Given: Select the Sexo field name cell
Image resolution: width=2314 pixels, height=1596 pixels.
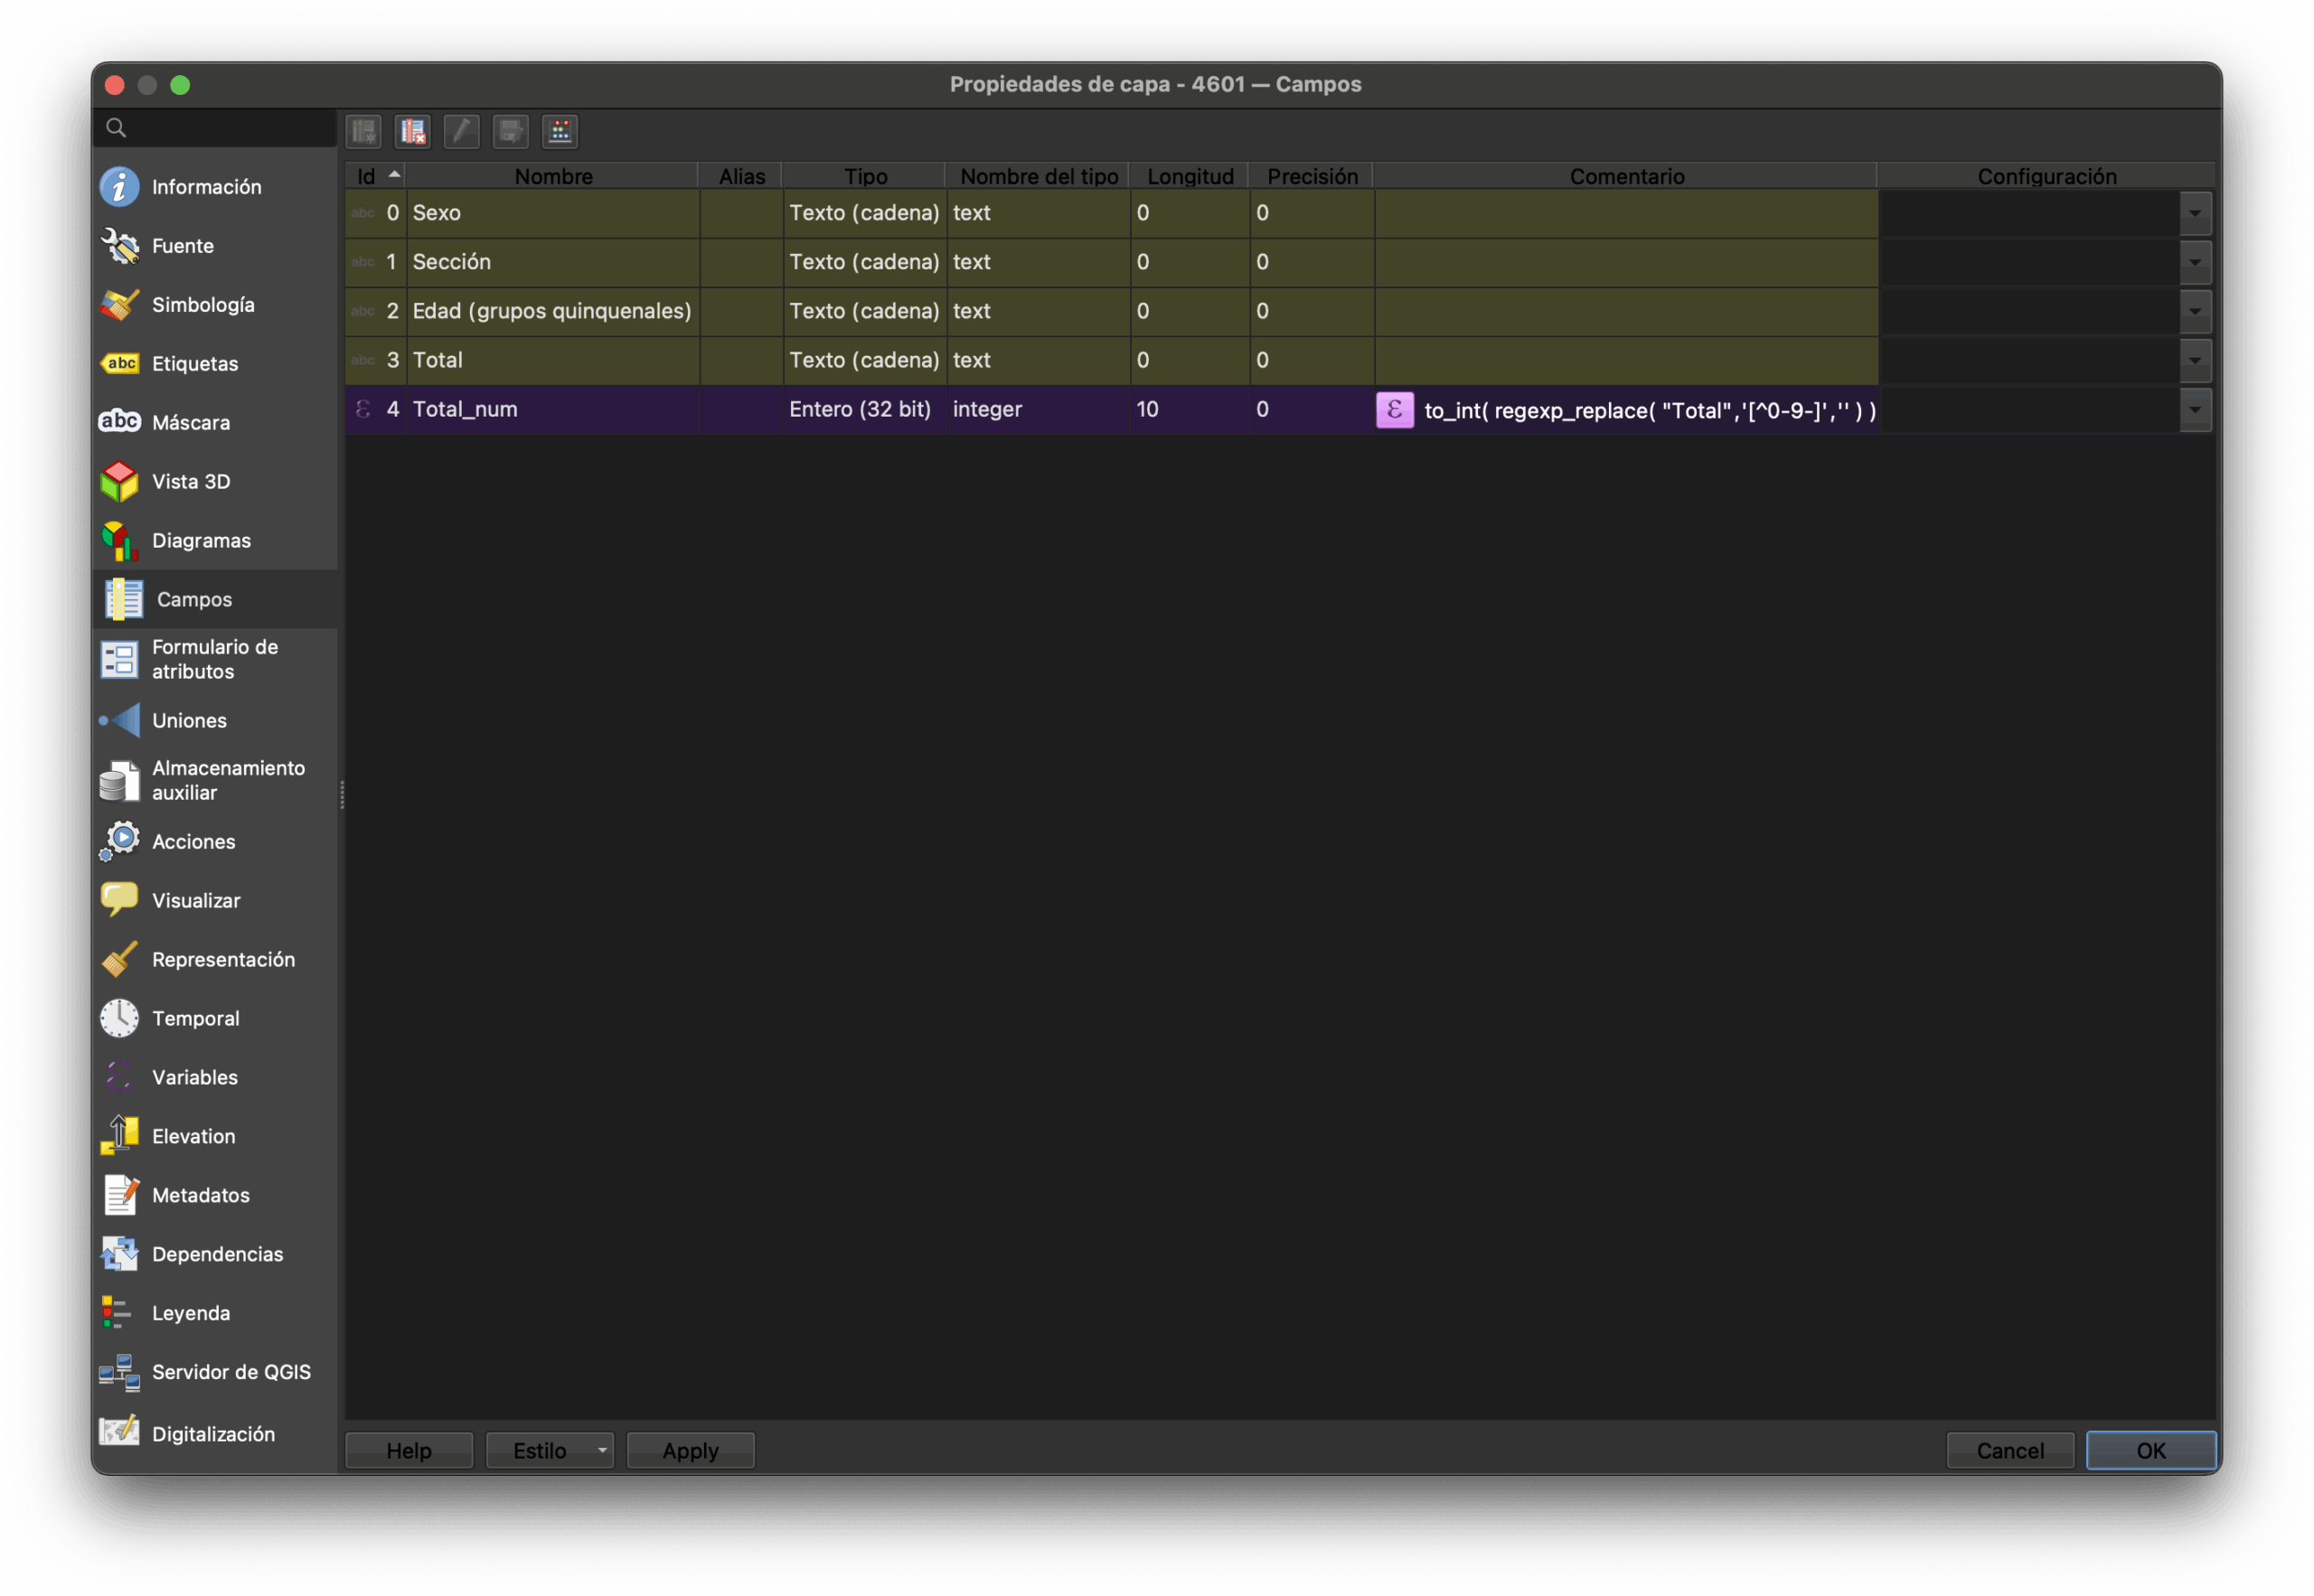Looking at the screenshot, I should 553,213.
